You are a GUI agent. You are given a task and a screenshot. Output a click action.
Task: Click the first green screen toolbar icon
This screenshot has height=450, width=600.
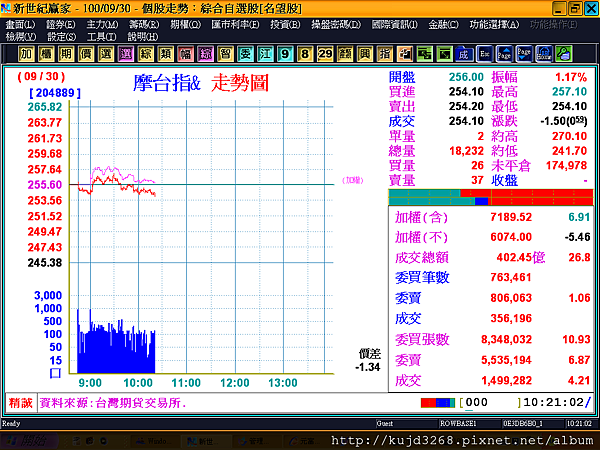[424, 54]
